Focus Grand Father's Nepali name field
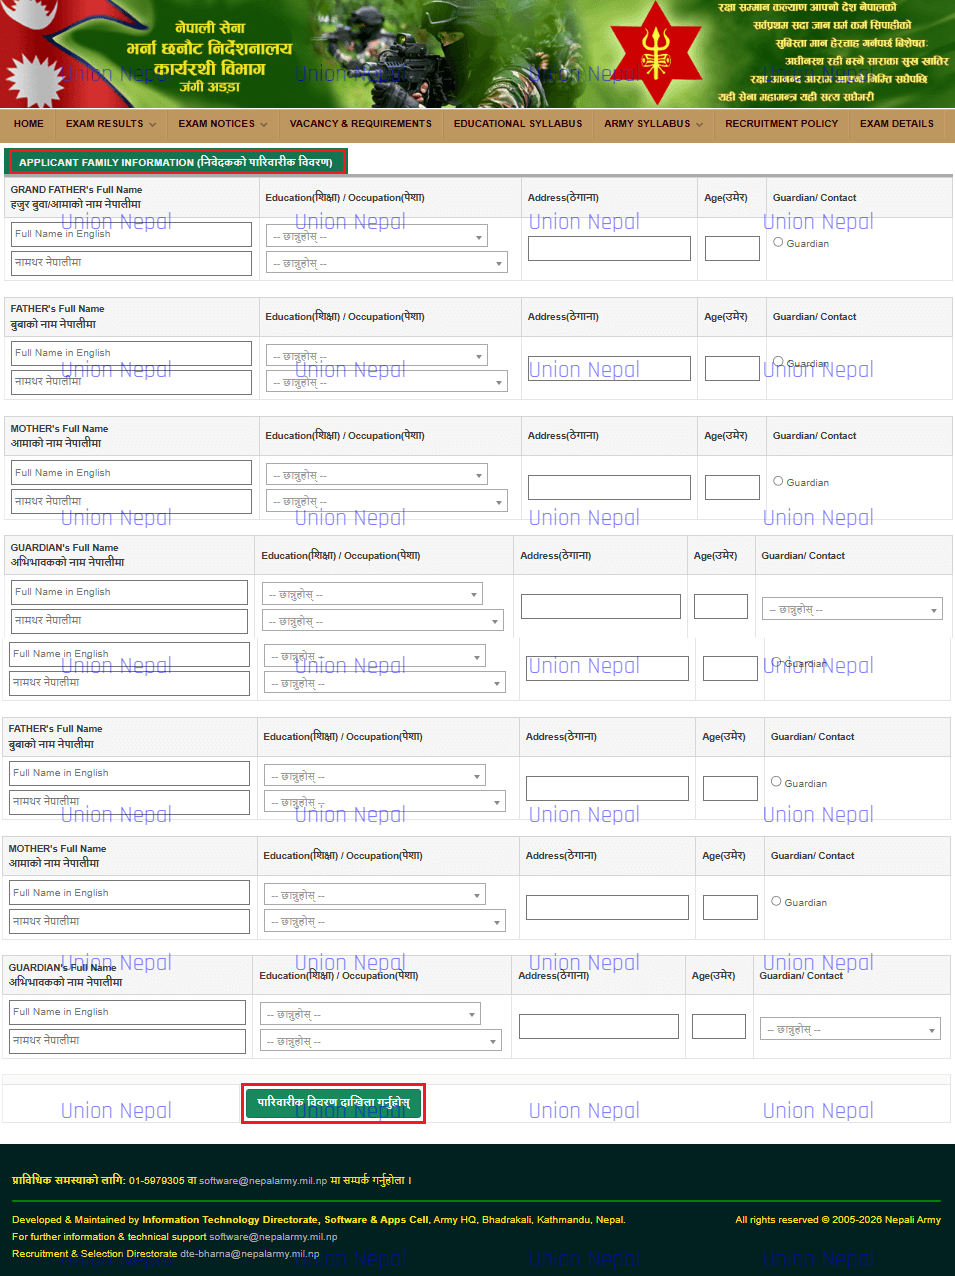The width and height of the screenshot is (955, 1276). click(131, 263)
